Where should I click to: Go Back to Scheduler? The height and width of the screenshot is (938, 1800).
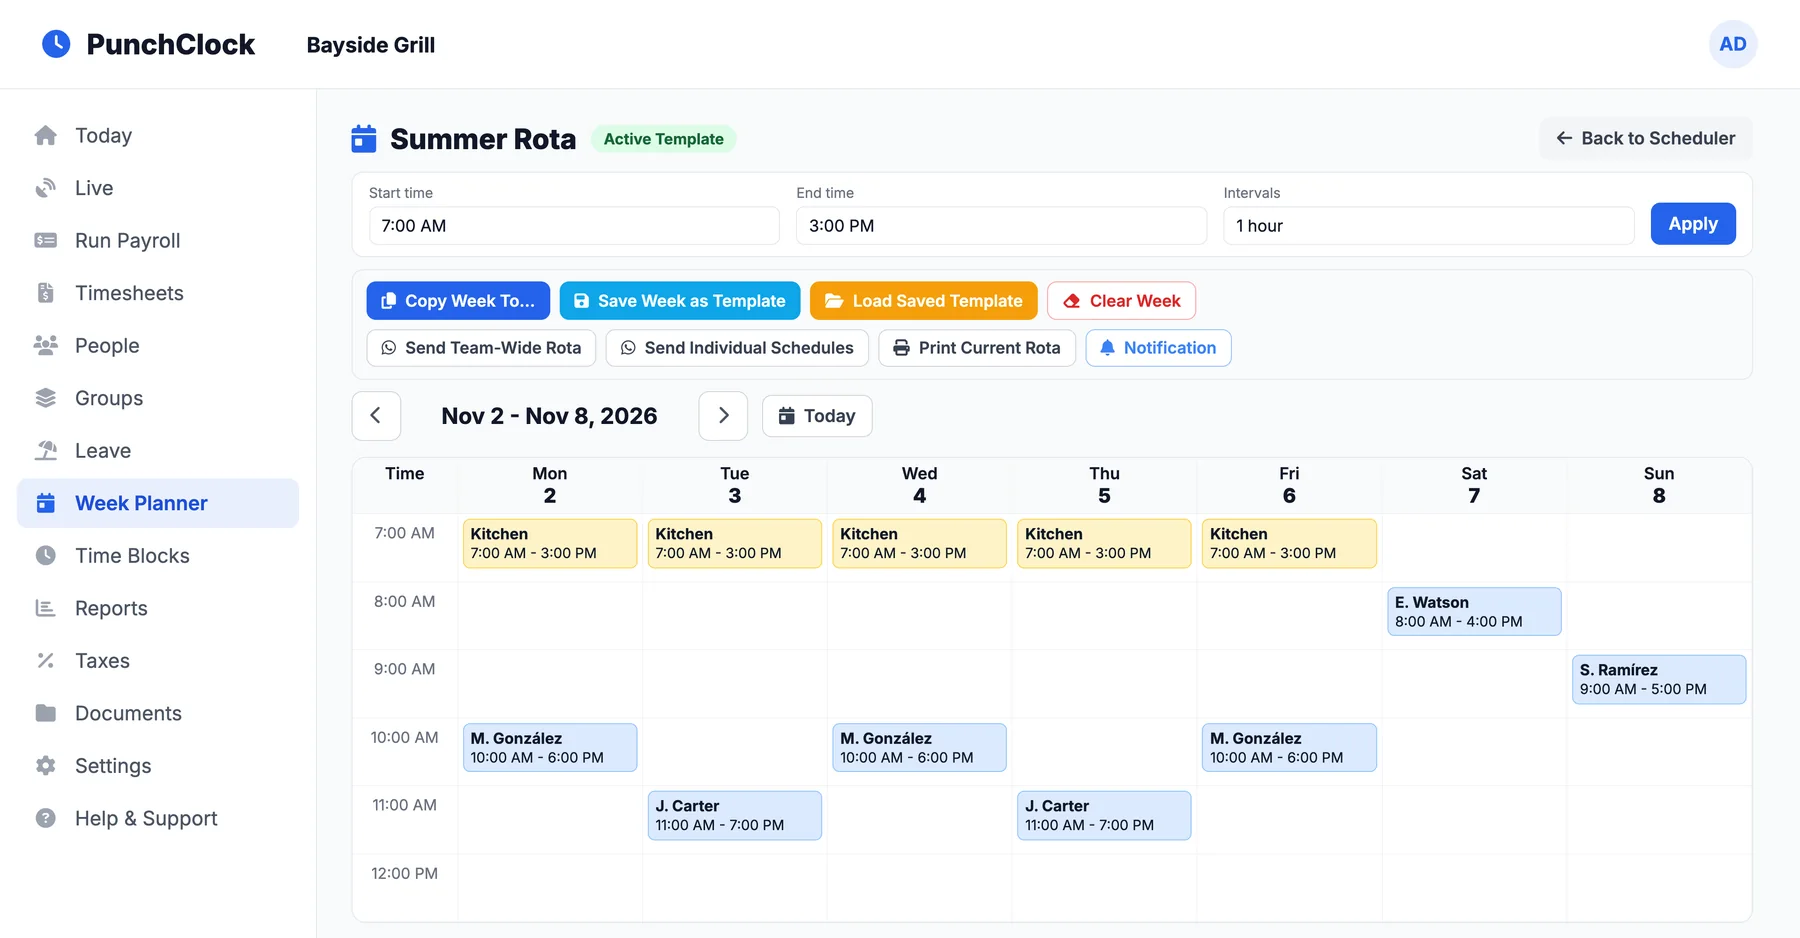(x=1646, y=138)
